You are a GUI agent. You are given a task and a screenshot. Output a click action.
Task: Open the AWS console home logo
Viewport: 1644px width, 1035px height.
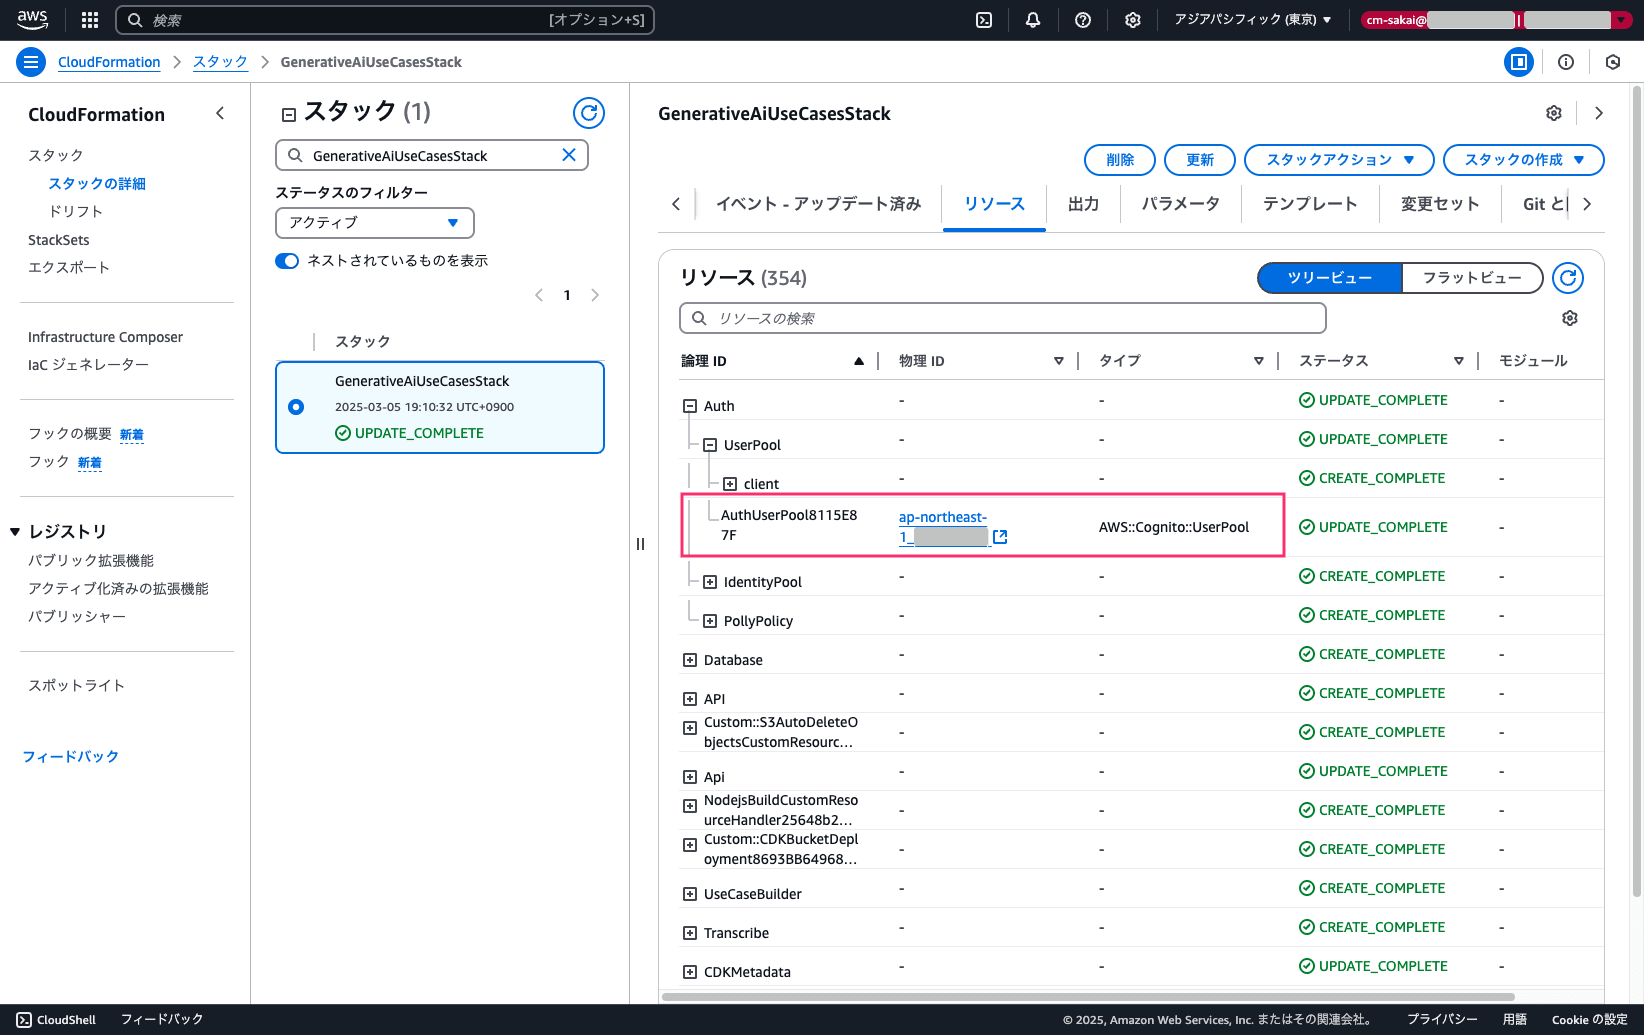32,20
